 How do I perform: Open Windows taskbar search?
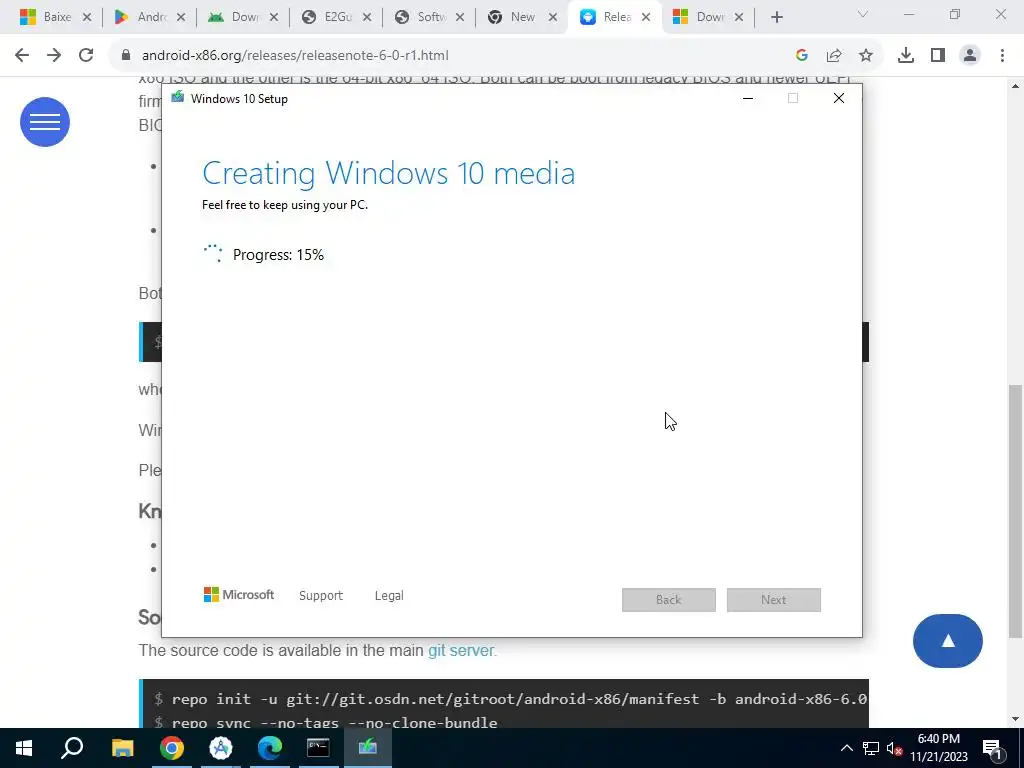(x=72, y=748)
